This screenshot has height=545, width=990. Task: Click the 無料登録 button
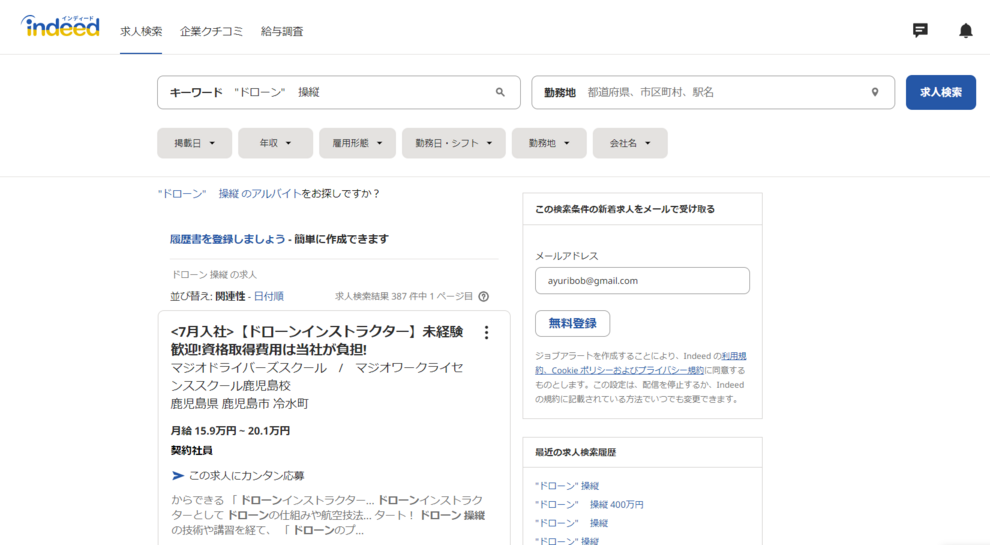pos(572,323)
